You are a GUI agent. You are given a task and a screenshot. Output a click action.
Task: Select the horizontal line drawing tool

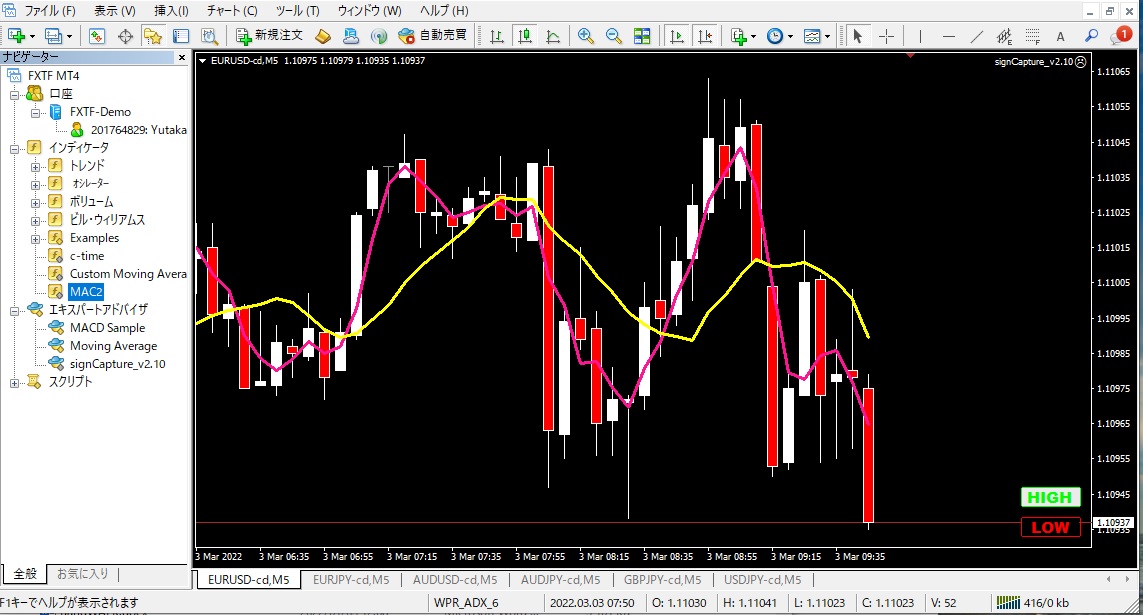[949, 36]
